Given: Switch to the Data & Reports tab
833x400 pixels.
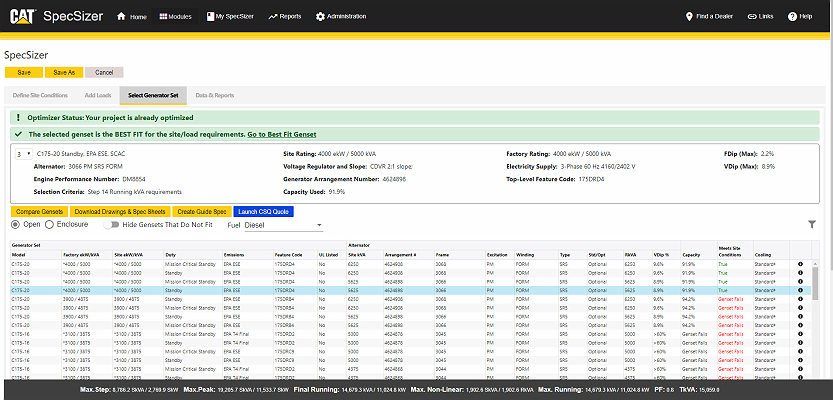Looking at the screenshot, I should (x=215, y=95).
